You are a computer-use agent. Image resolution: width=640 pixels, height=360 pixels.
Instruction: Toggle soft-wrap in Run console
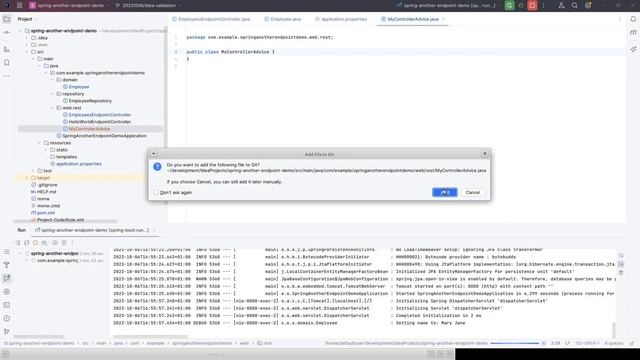(621, 256)
